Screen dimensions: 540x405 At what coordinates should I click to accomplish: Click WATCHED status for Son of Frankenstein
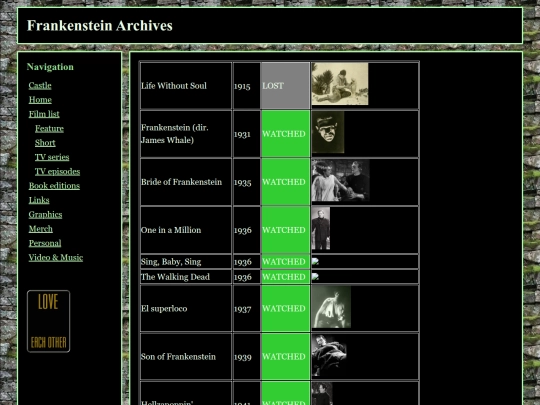285,357
